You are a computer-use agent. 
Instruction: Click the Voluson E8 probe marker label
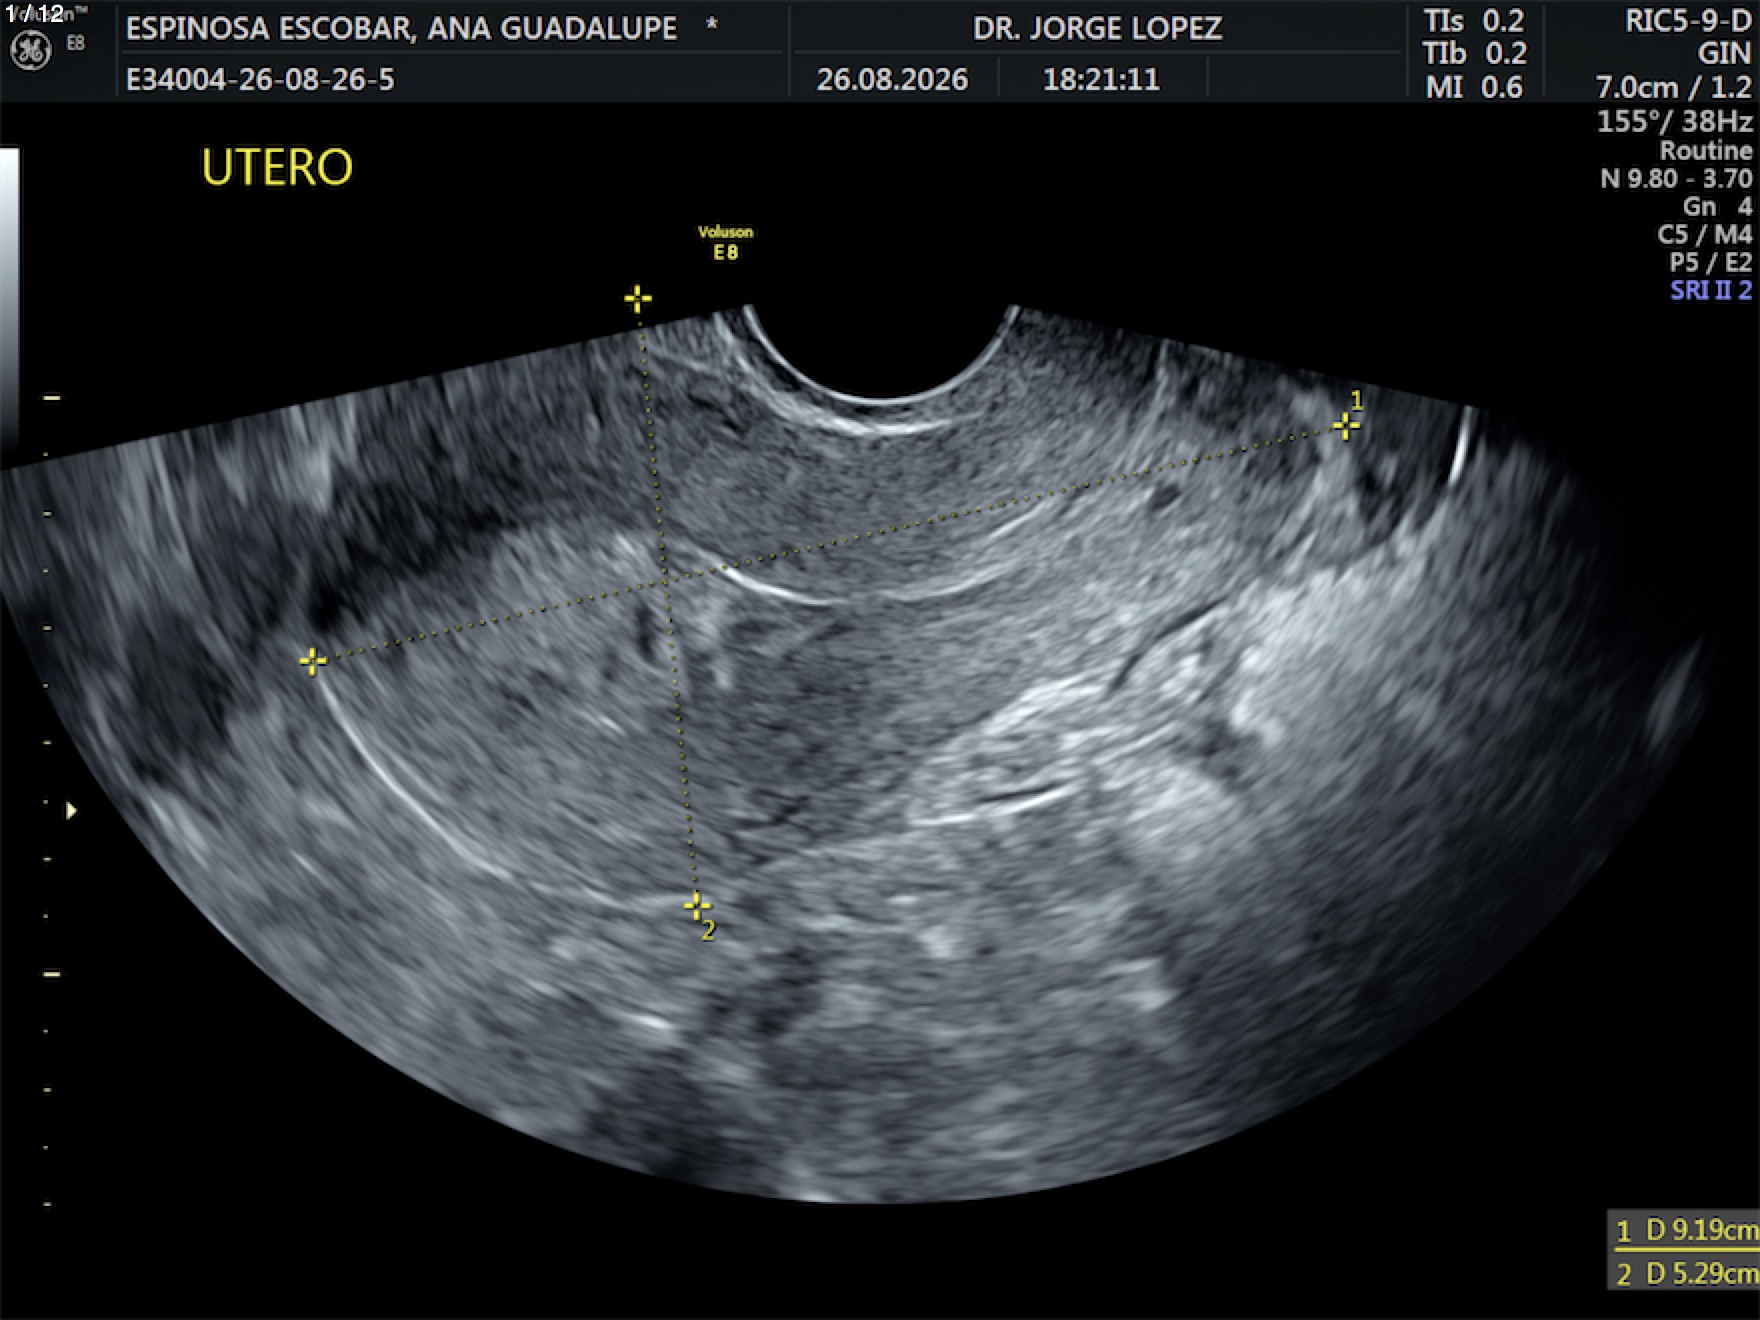[726, 243]
